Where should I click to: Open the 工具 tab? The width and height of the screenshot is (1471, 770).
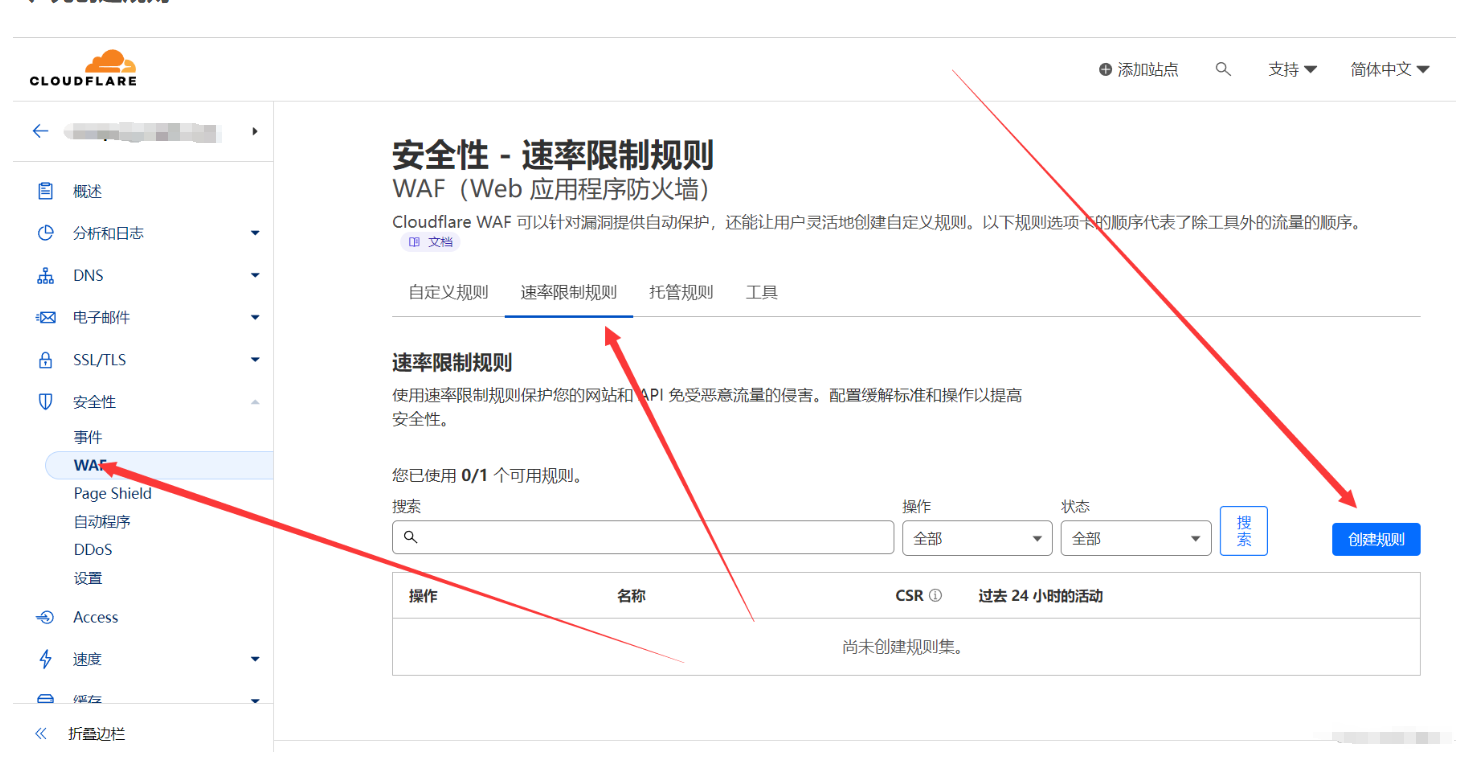click(x=762, y=292)
